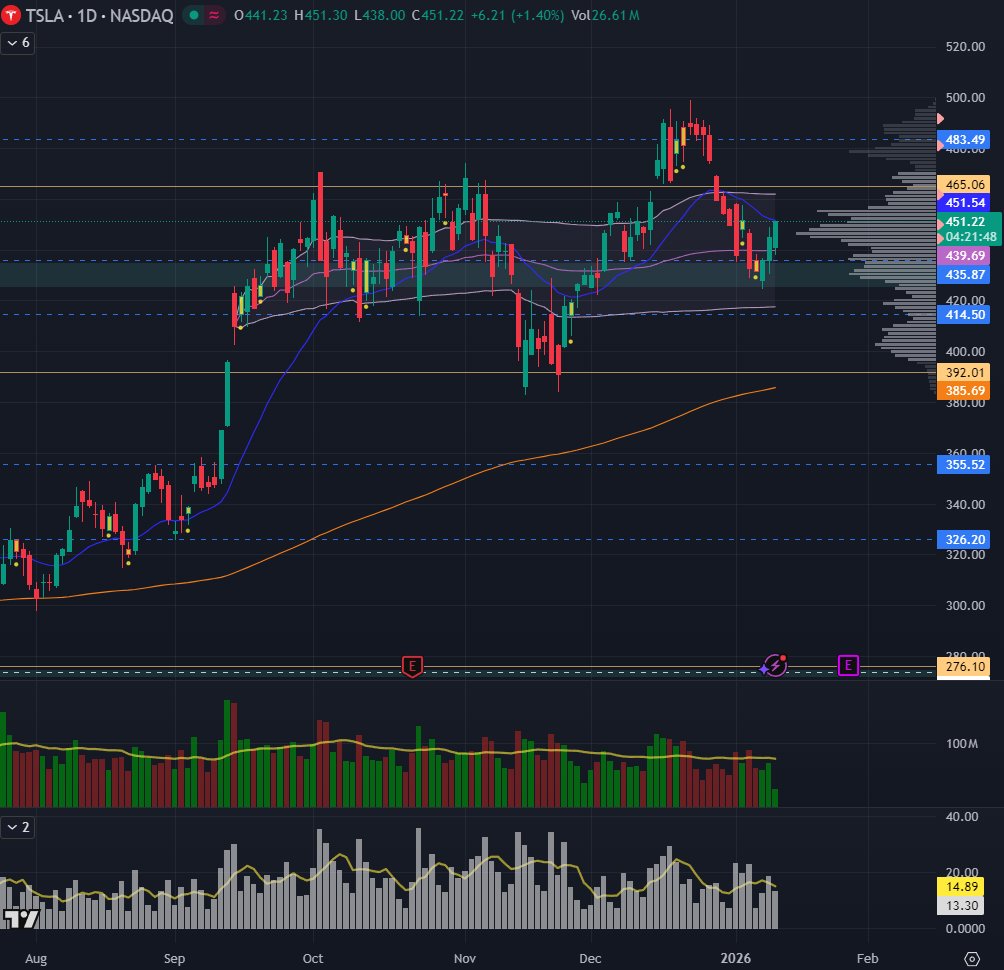Click the Vol 26.61 M reading
Viewport: 1004px width, 970px height.
pos(605,15)
